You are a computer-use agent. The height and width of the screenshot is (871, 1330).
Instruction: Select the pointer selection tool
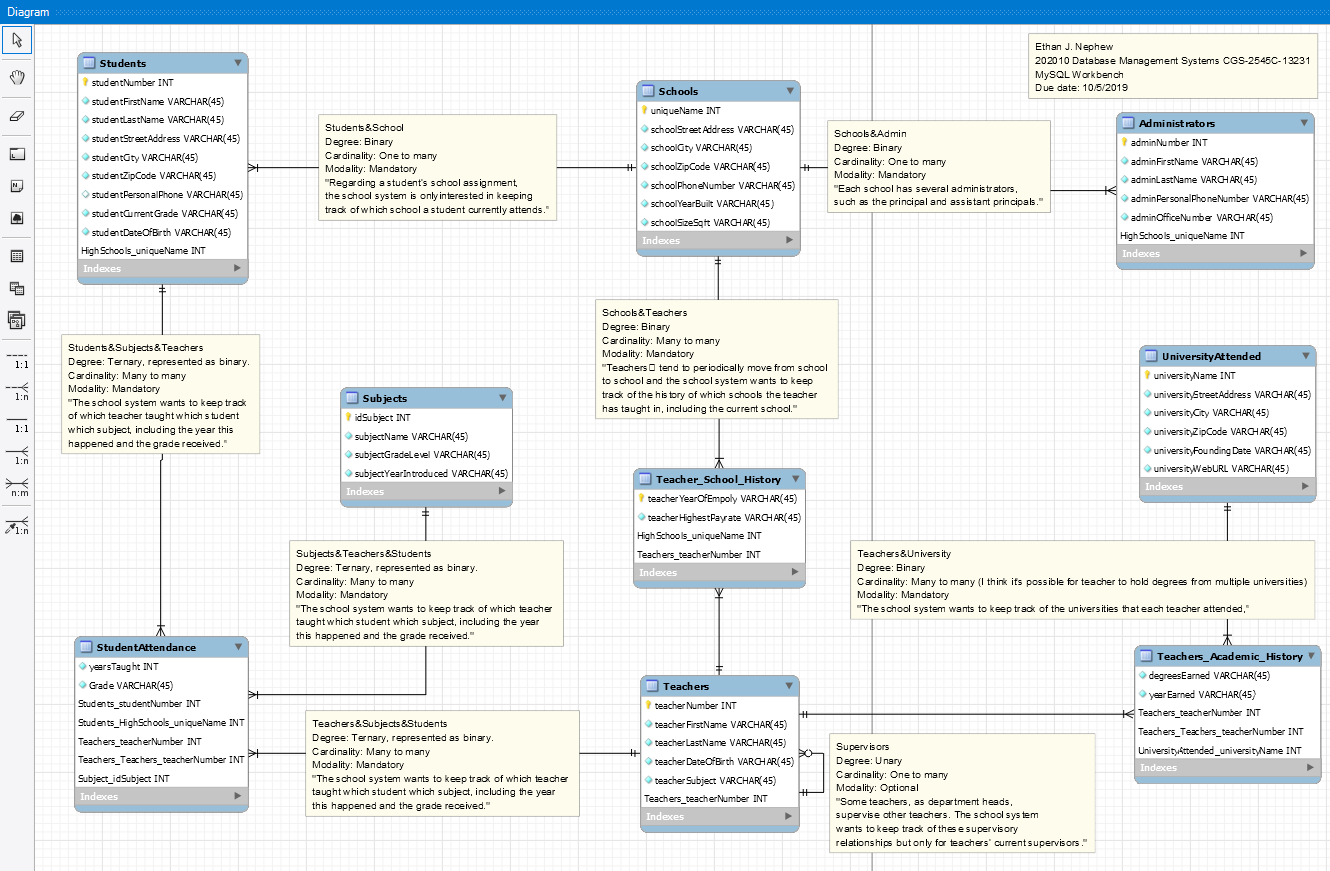(x=17, y=40)
